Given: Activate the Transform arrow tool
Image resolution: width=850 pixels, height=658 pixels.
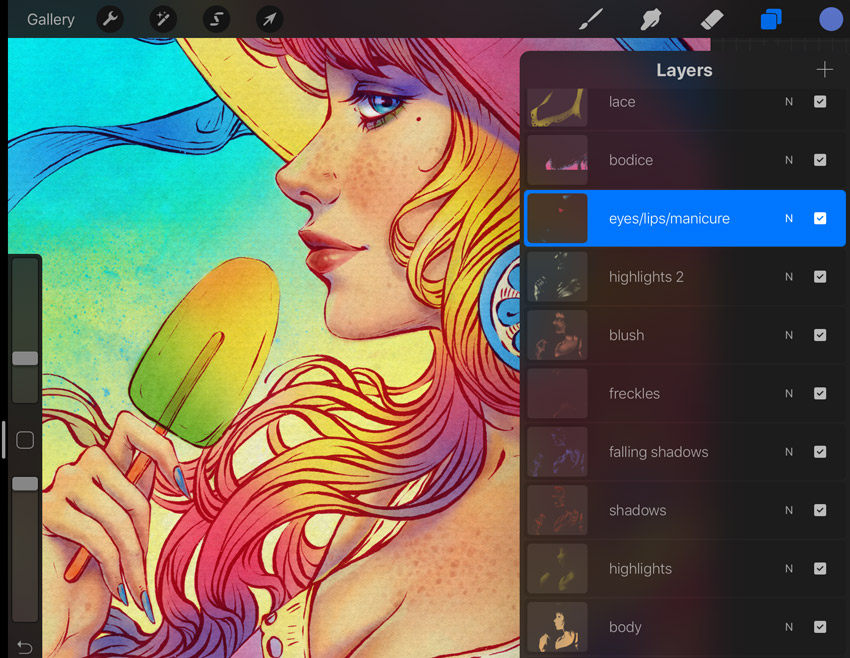Looking at the screenshot, I should pos(269,20).
